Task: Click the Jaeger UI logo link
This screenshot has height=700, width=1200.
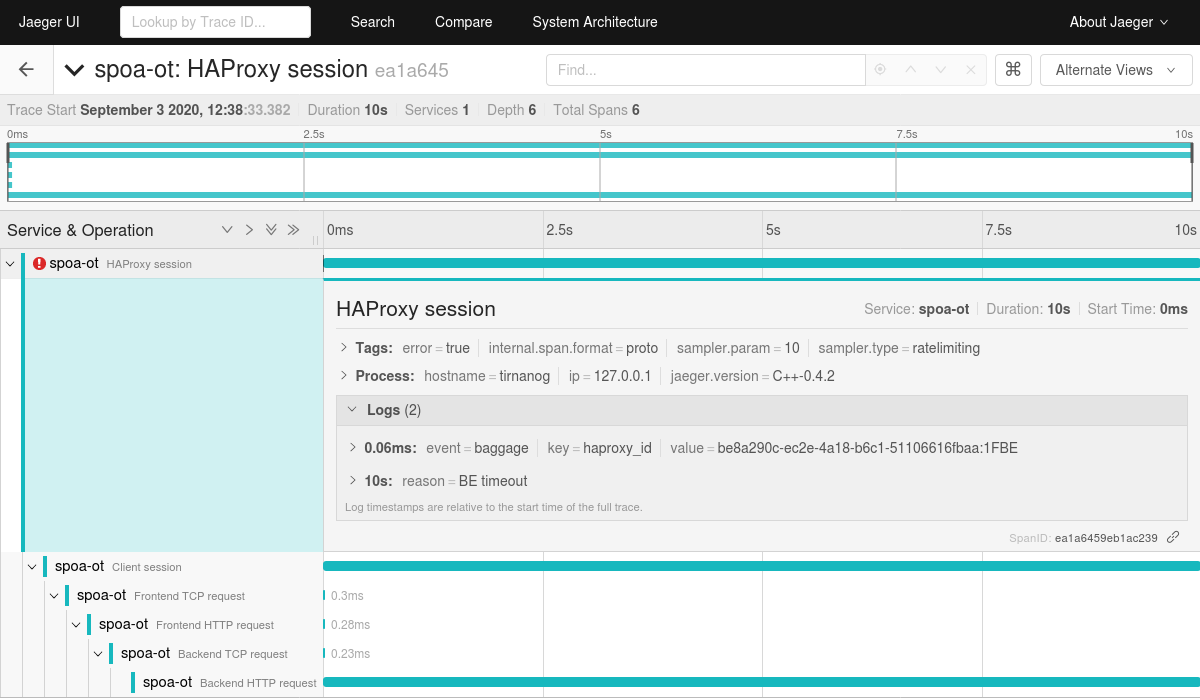Action: pos(49,22)
